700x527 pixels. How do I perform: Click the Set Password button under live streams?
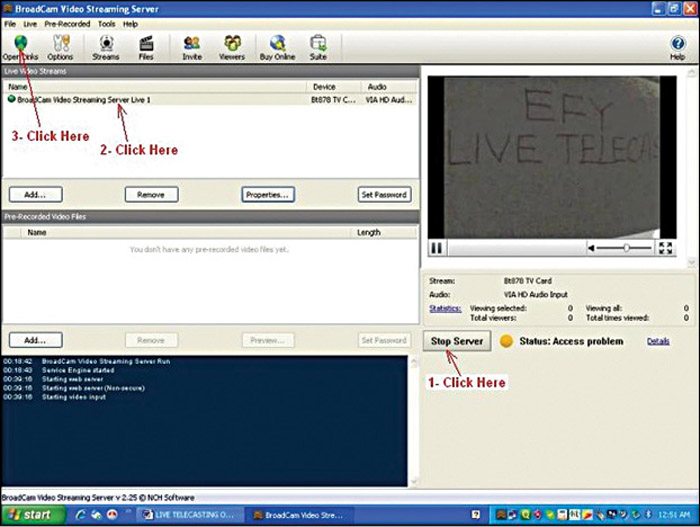click(x=384, y=194)
